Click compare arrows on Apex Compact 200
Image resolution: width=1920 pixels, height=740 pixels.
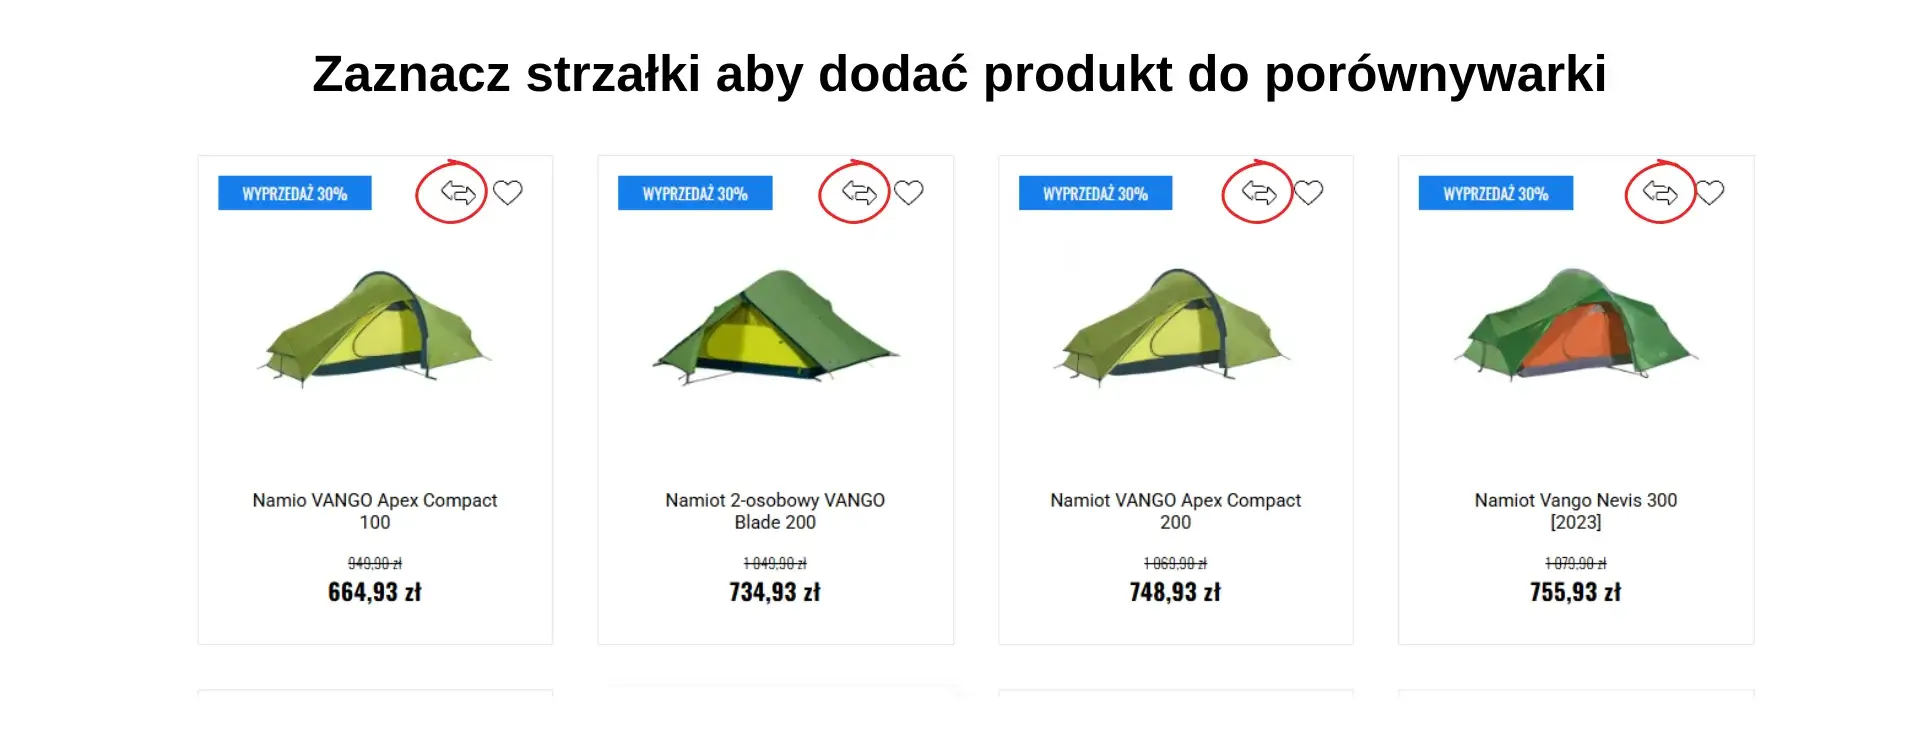click(1259, 192)
